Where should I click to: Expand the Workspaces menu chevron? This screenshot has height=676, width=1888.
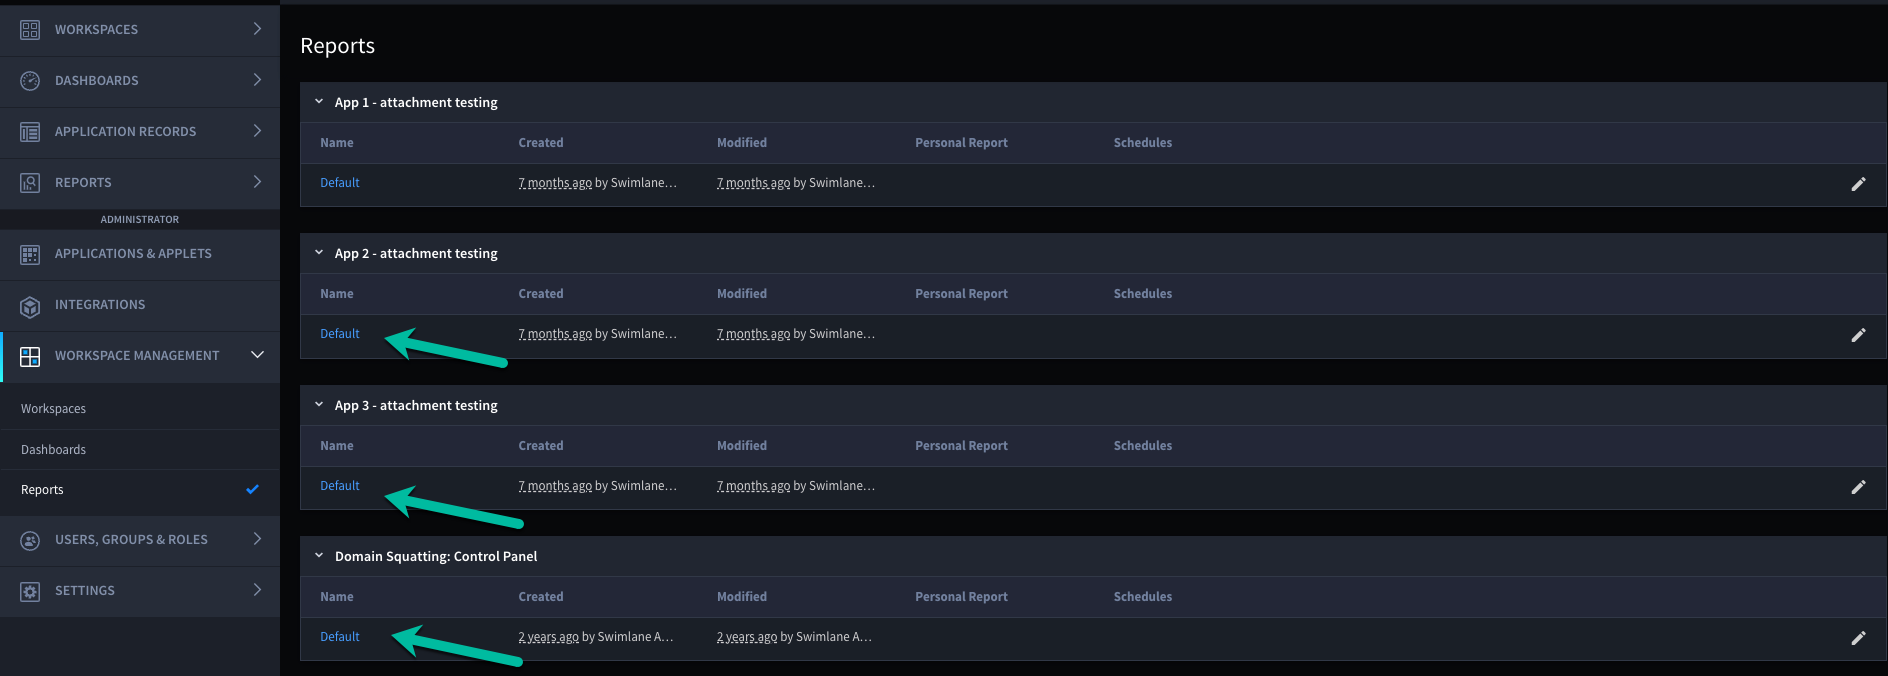pyautogui.click(x=257, y=29)
